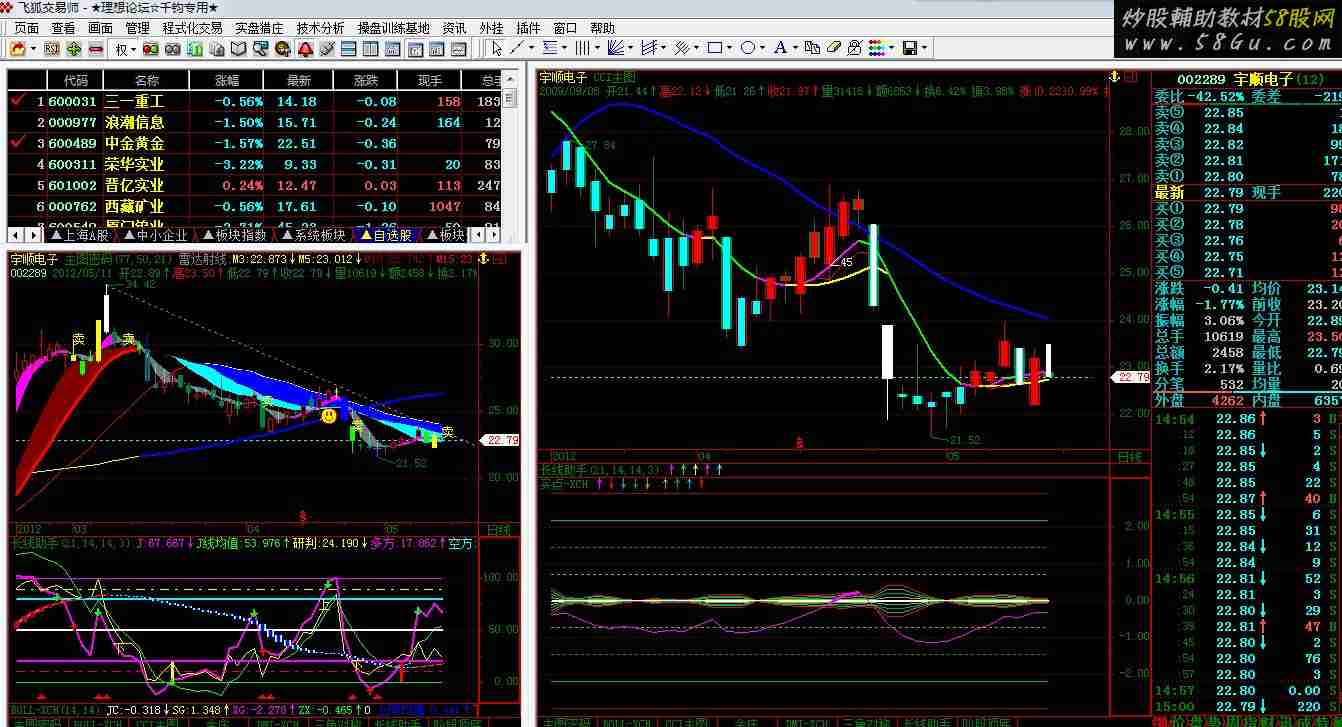Sort by the 名称 column header
Image resolution: width=1342 pixels, height=727 pixels.
(x=147, y=80)
